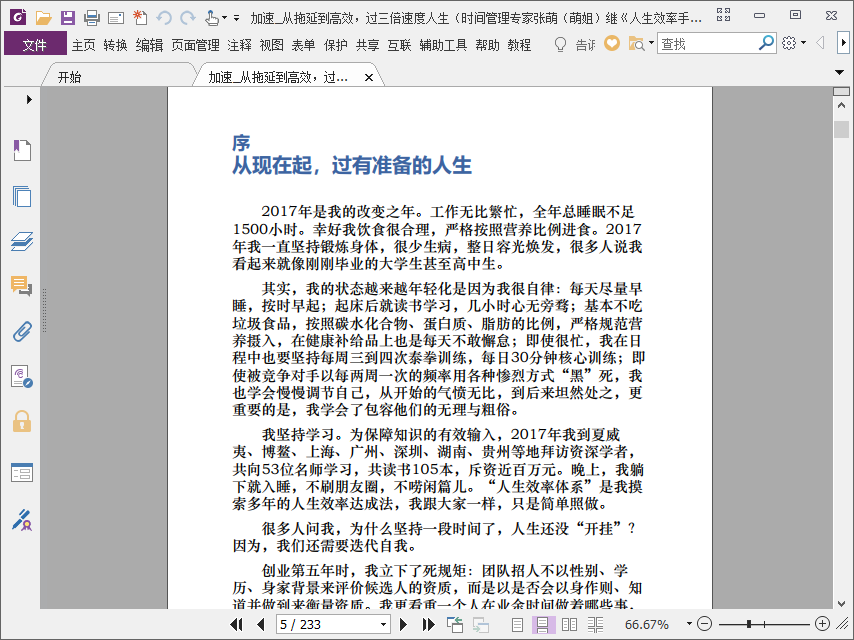The image size is (854, 640).
Task: Open the Pages thumbnails panel icon
Action: pos(22,196)
